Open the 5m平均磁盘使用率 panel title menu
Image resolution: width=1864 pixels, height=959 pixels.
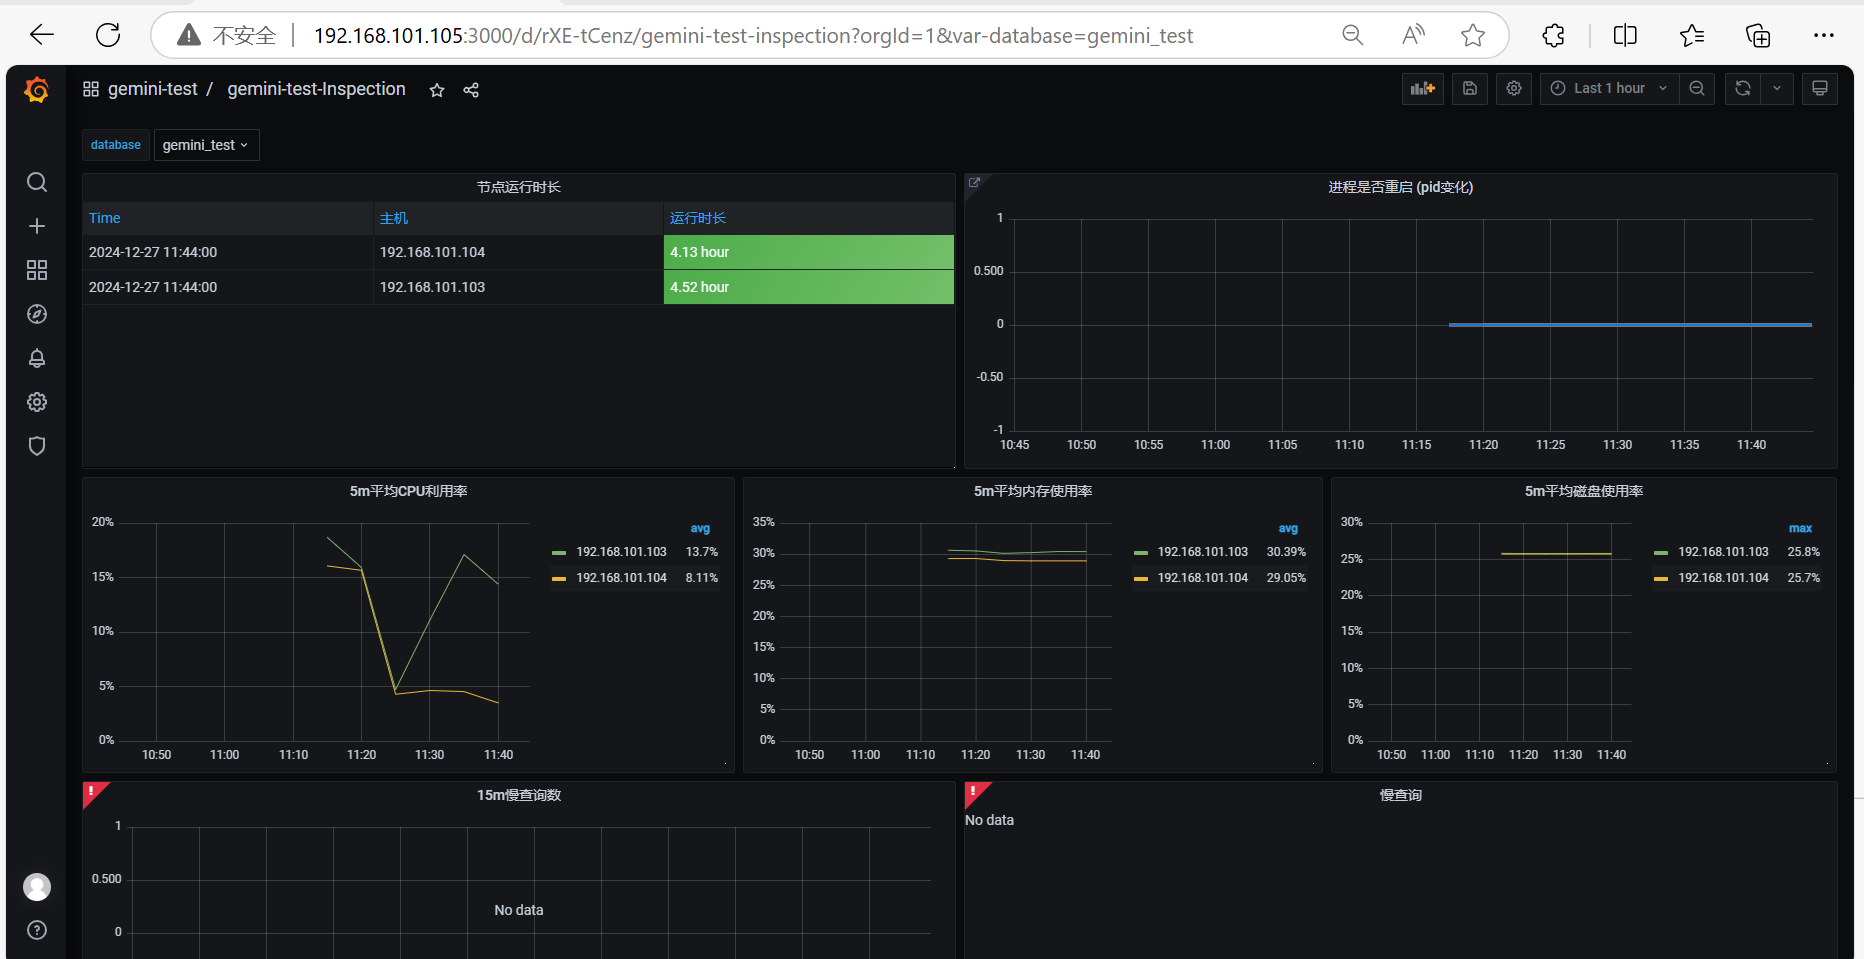(x=1584, y=491)
